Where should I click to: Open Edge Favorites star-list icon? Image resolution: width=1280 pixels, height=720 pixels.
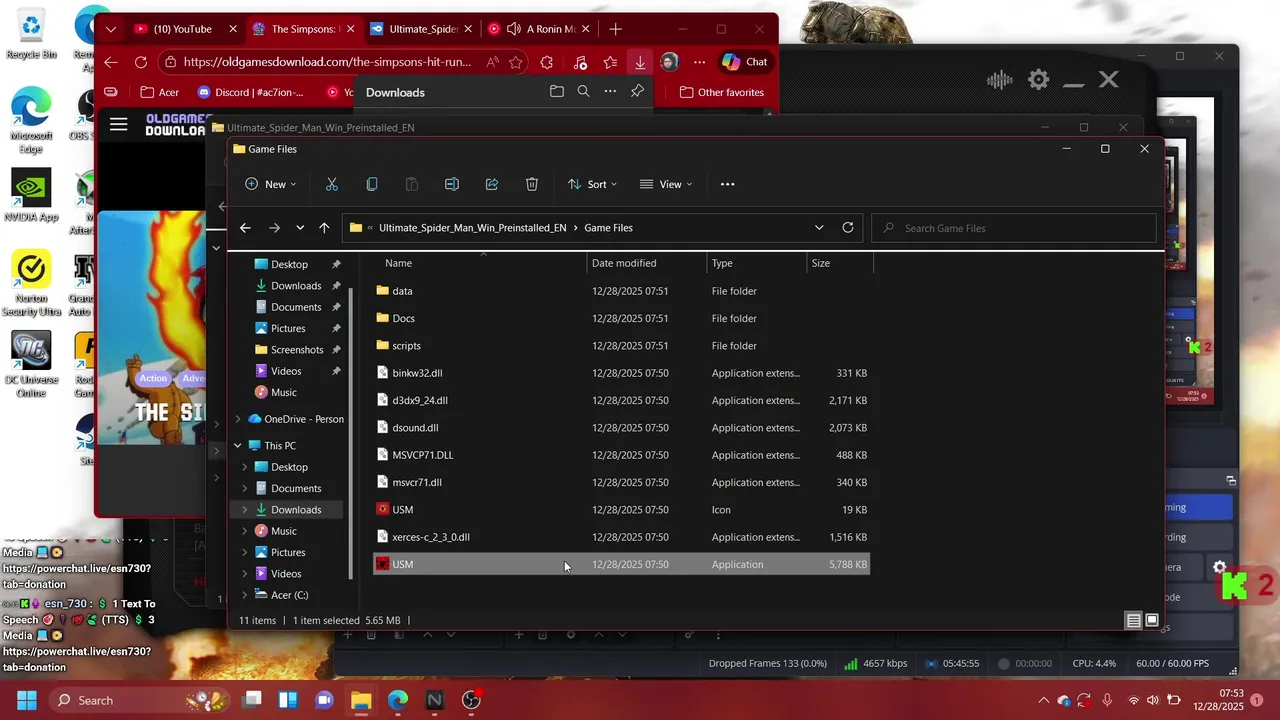(610, 62)
